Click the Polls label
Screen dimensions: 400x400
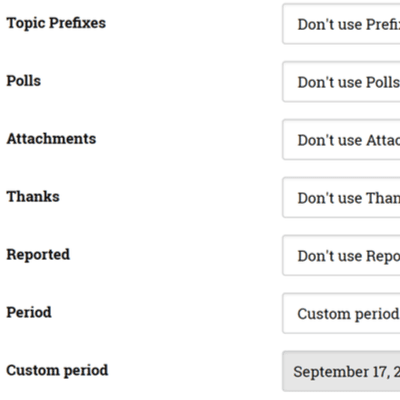coord(24,81)
